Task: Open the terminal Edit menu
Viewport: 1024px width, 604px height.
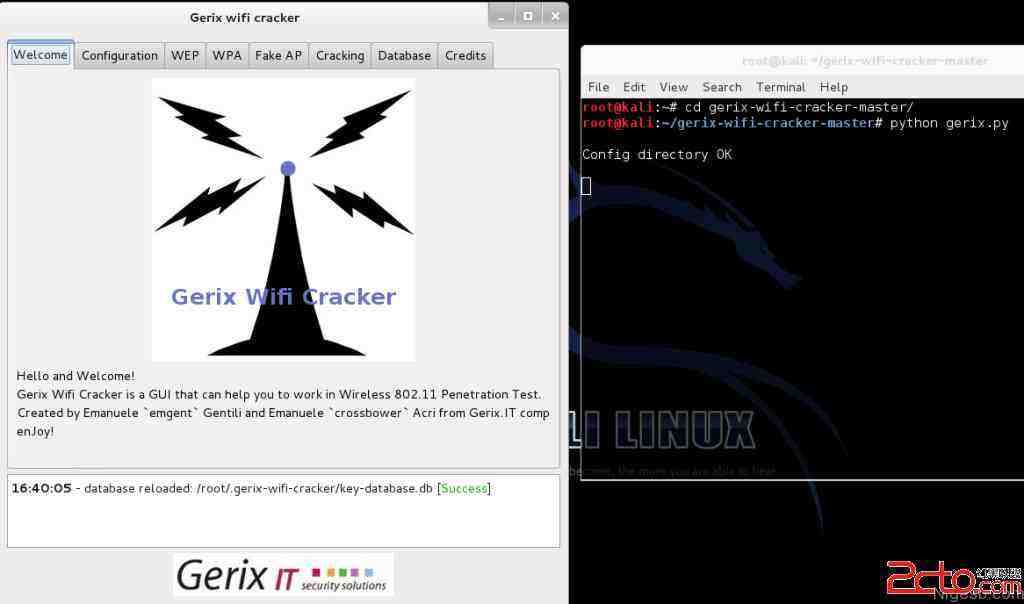Action: 634,87
